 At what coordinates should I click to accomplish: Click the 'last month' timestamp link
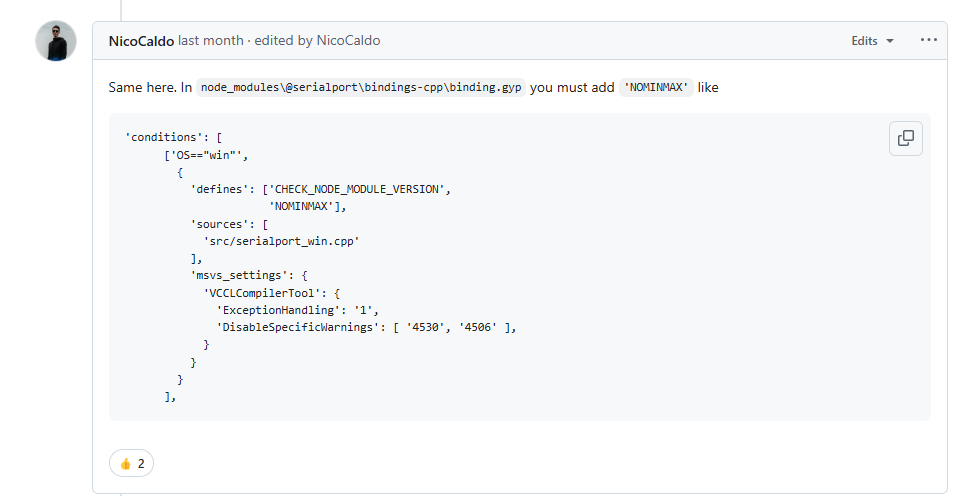pos(210,41)
